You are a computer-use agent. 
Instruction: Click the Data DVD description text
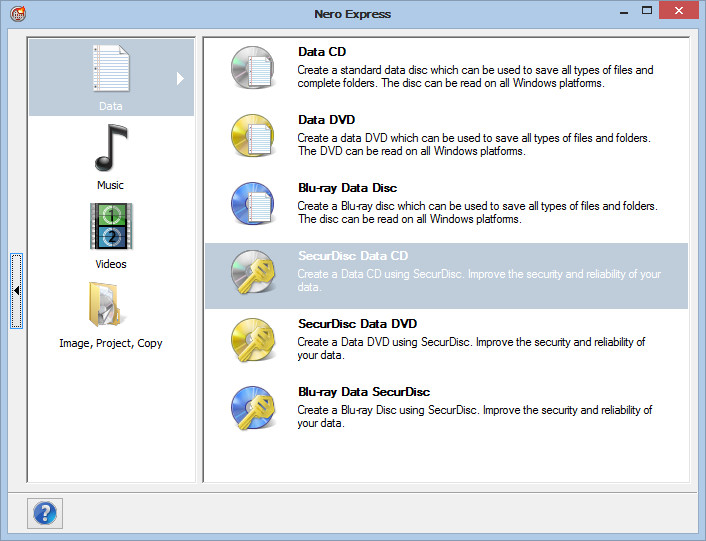[474, 144]
